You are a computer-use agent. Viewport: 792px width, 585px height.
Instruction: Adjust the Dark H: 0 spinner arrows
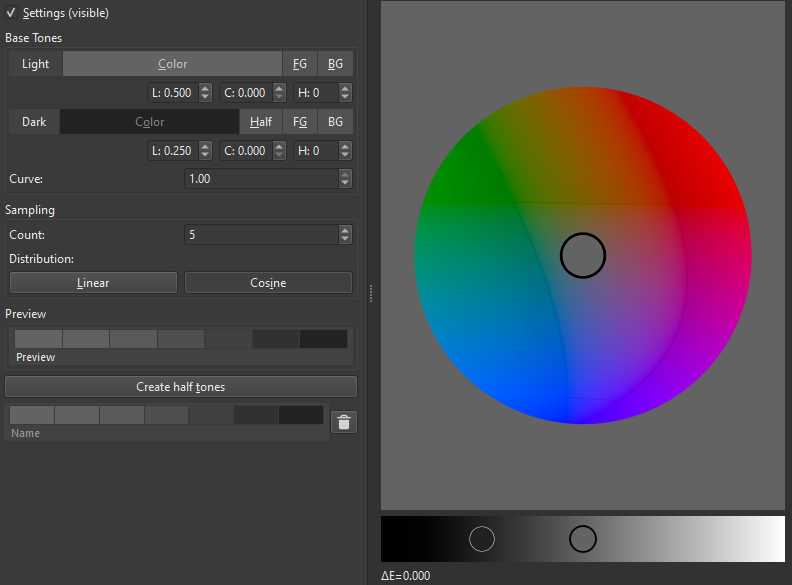[x=345, y=151]
